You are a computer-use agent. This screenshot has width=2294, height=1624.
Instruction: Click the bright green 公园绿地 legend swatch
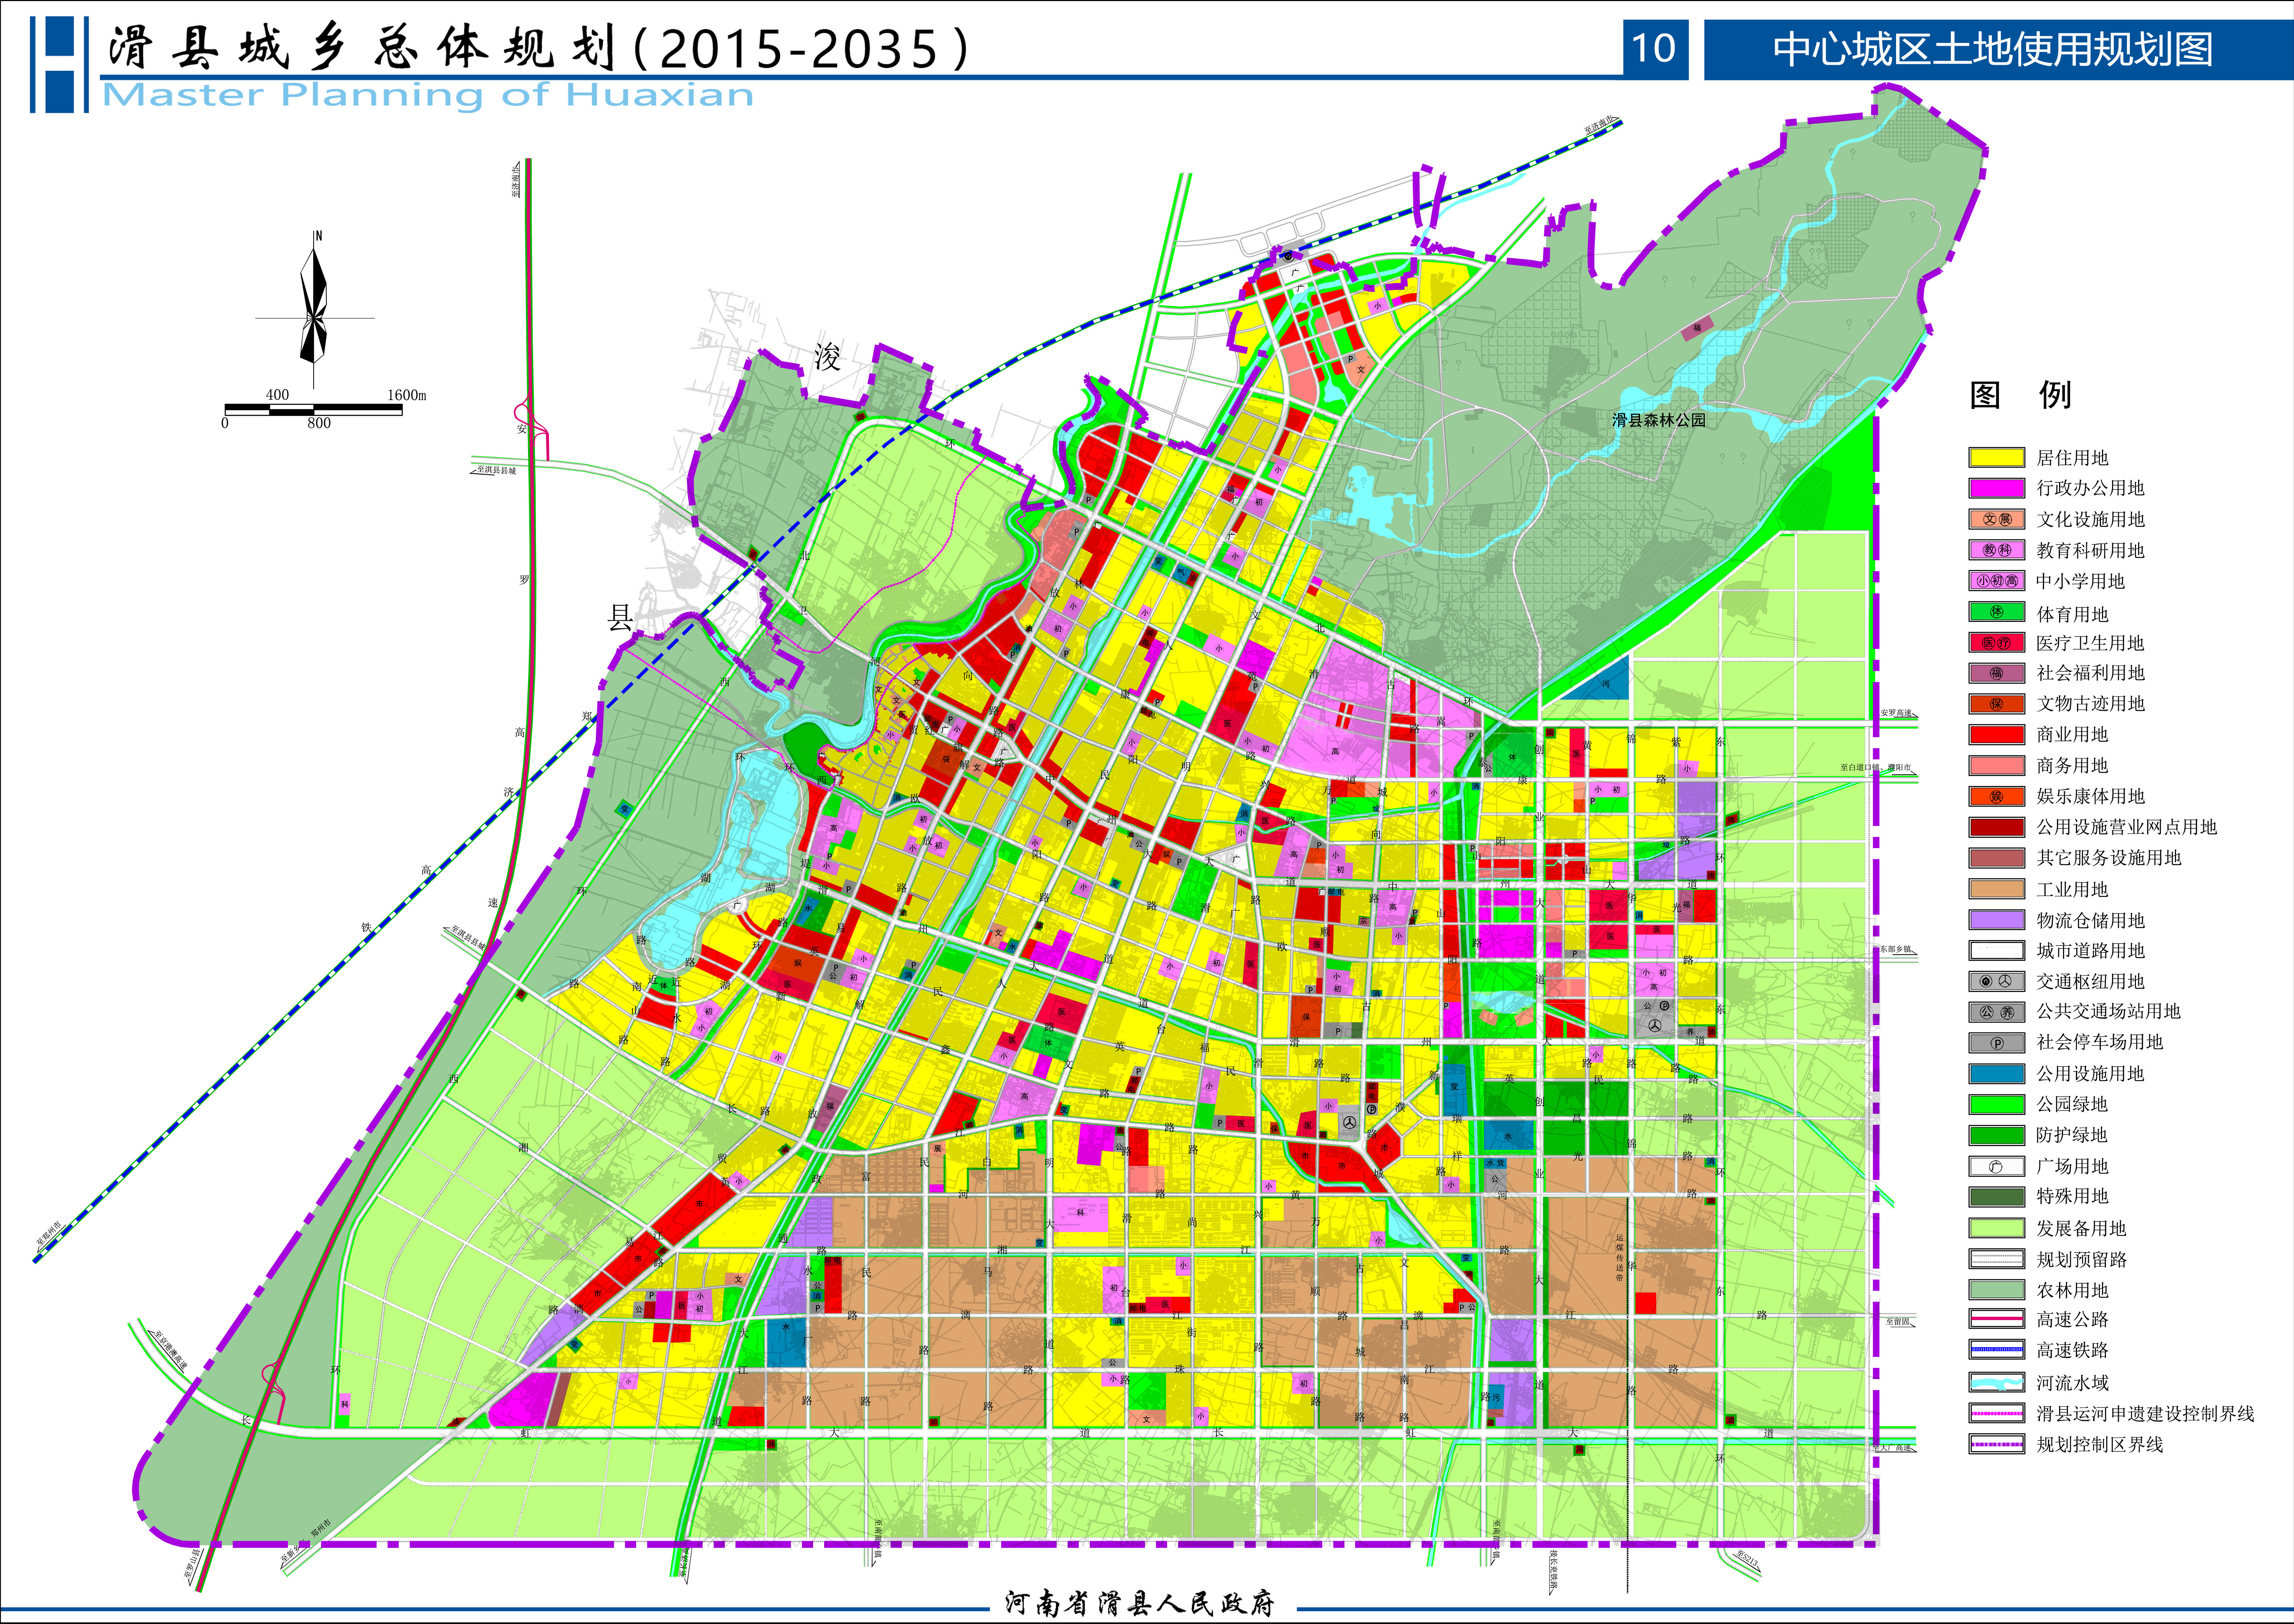1996,1104
